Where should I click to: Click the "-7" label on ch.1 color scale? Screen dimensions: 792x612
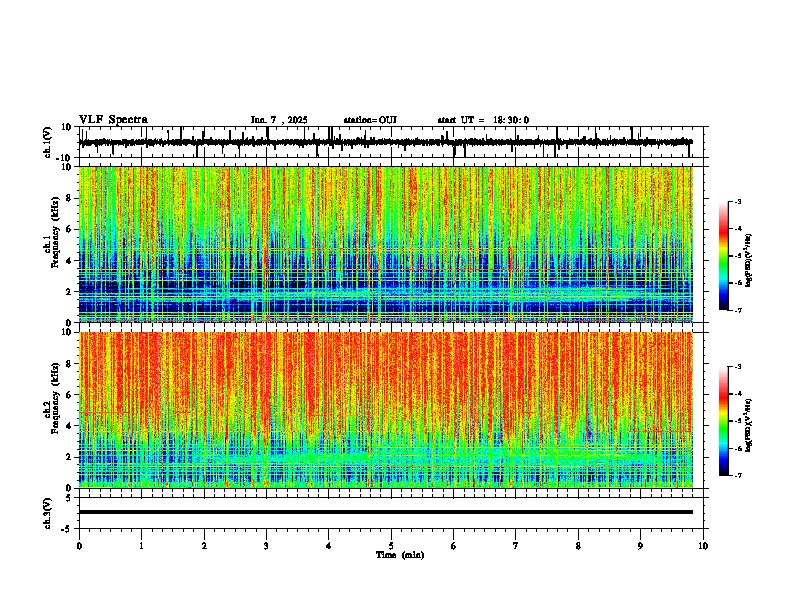738,310
